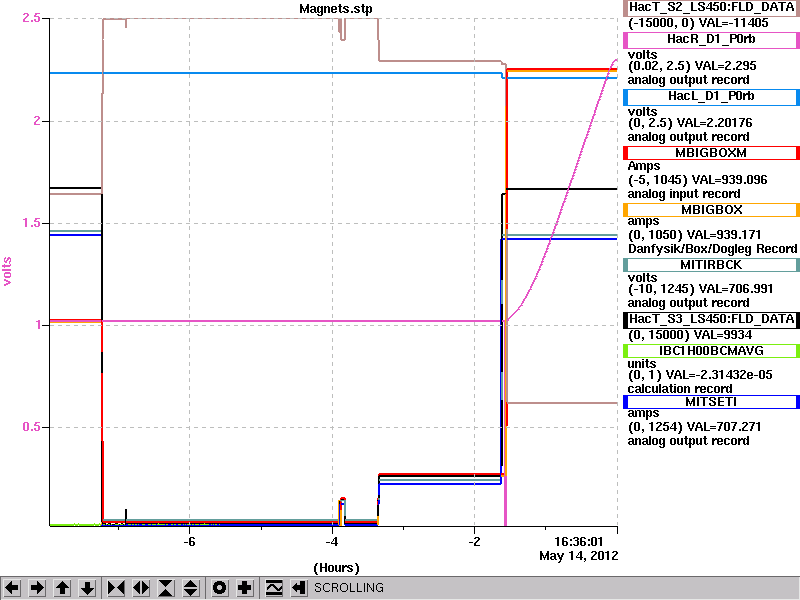The image size is (800, 600).
Task: Select the MITIRBCK teal legend entry
Action: coord(711,265)
